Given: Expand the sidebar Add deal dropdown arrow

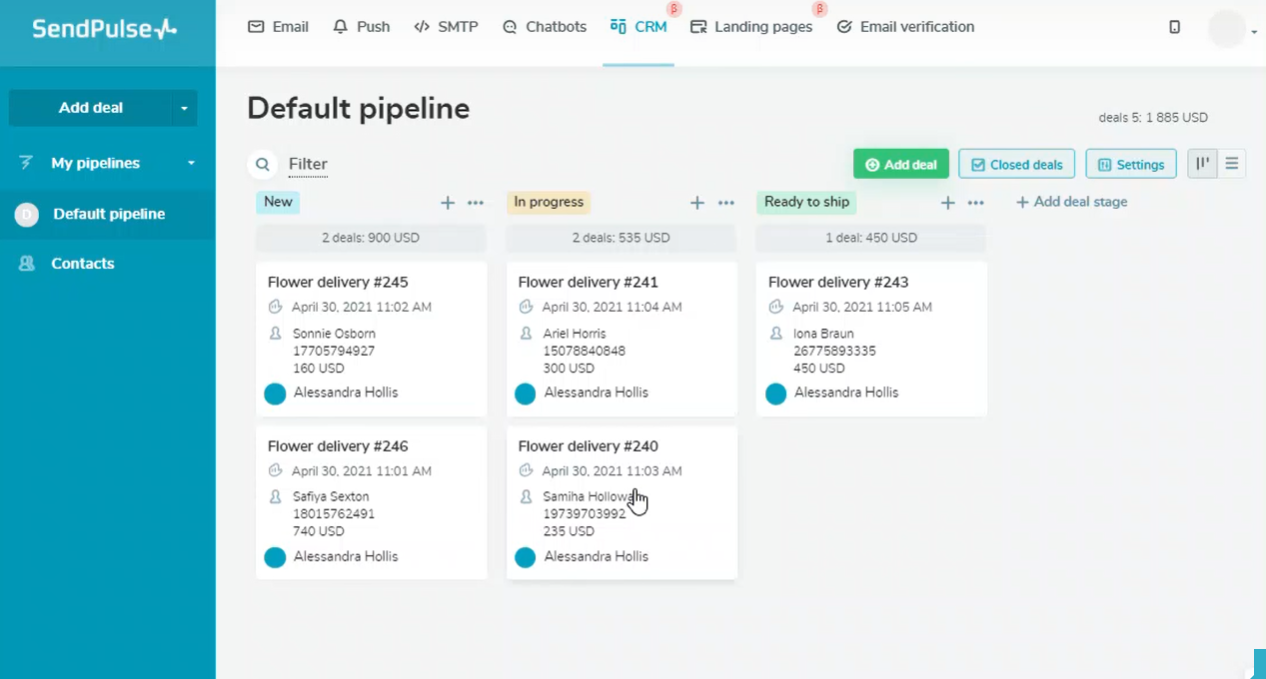Looking at the screenshot, I should tap(183, 108).
